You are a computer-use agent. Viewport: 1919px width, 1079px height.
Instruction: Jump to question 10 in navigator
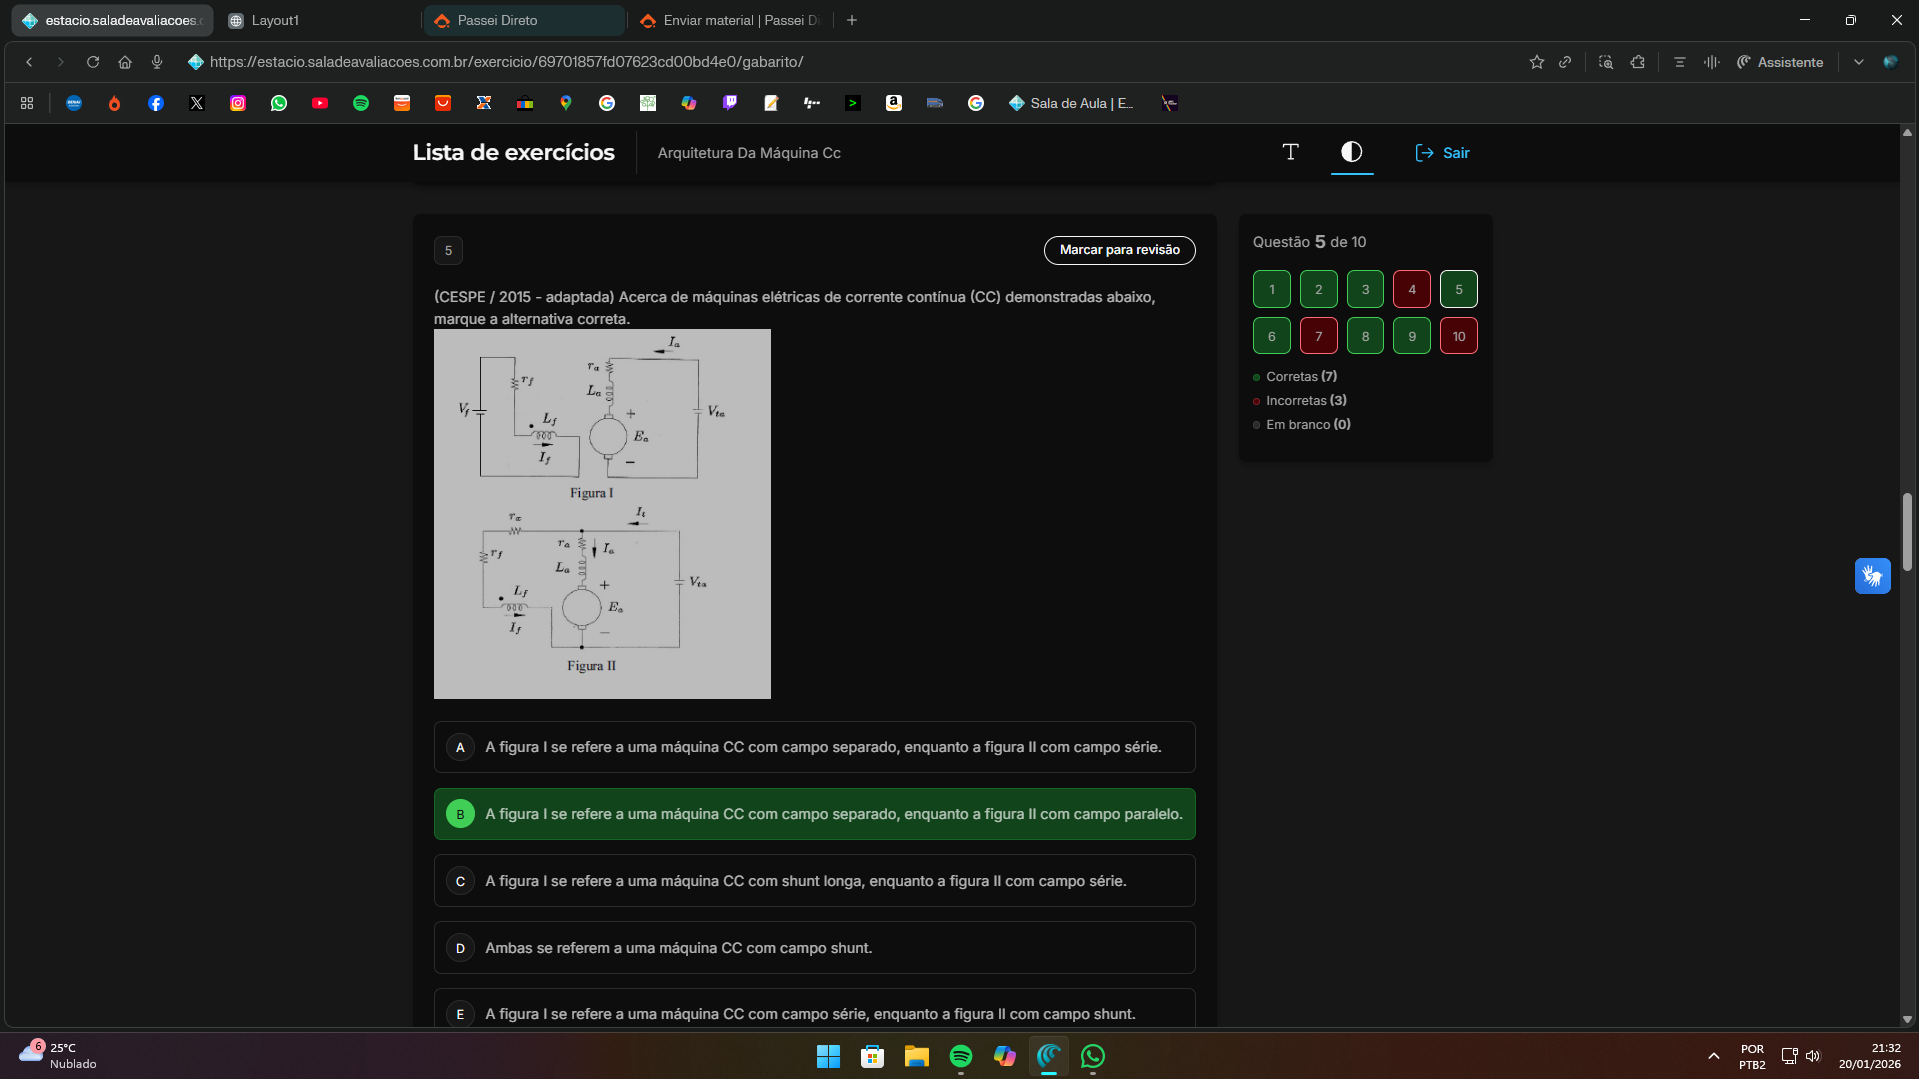tap(1458, 337)
